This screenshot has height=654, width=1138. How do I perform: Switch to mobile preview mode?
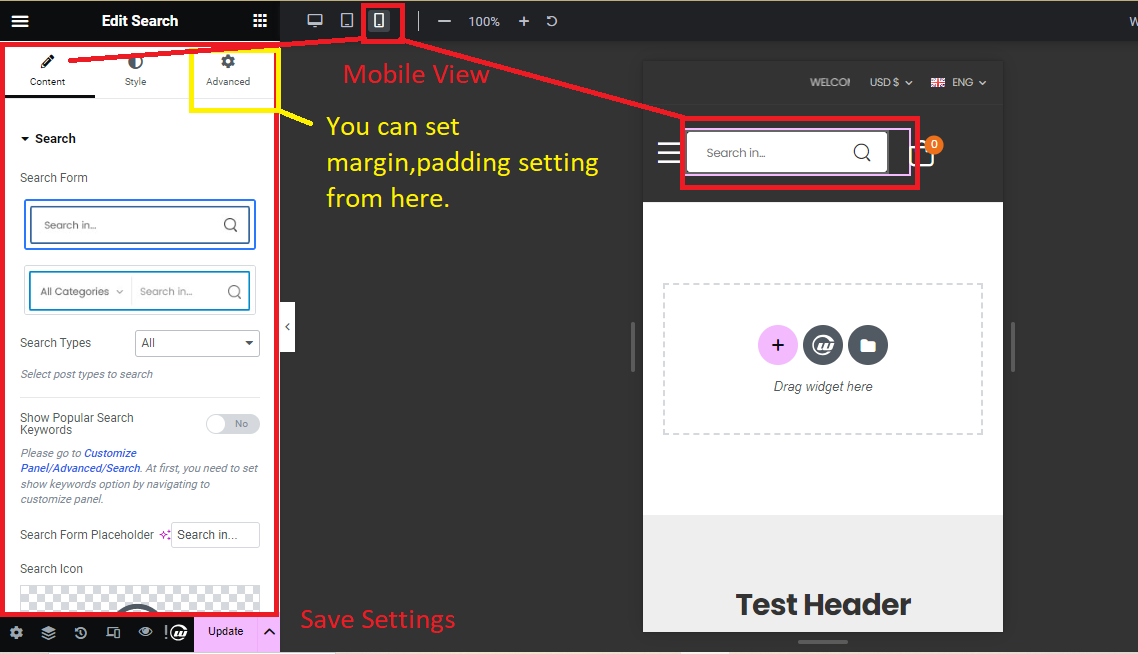click(379, 20)
